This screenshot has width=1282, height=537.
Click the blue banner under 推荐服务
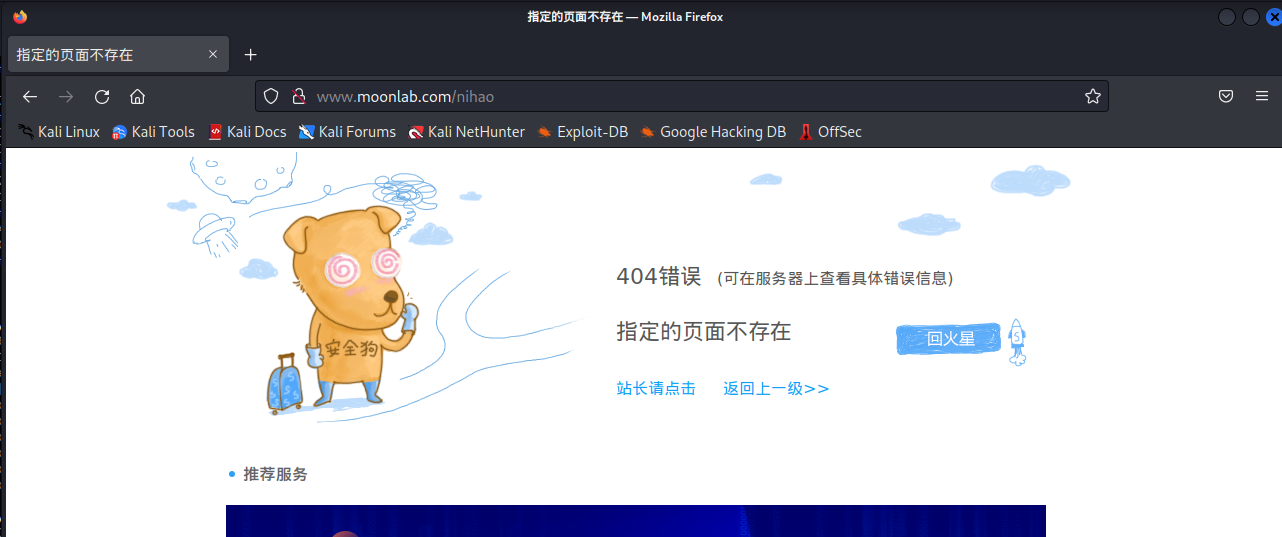click(636, 521)
